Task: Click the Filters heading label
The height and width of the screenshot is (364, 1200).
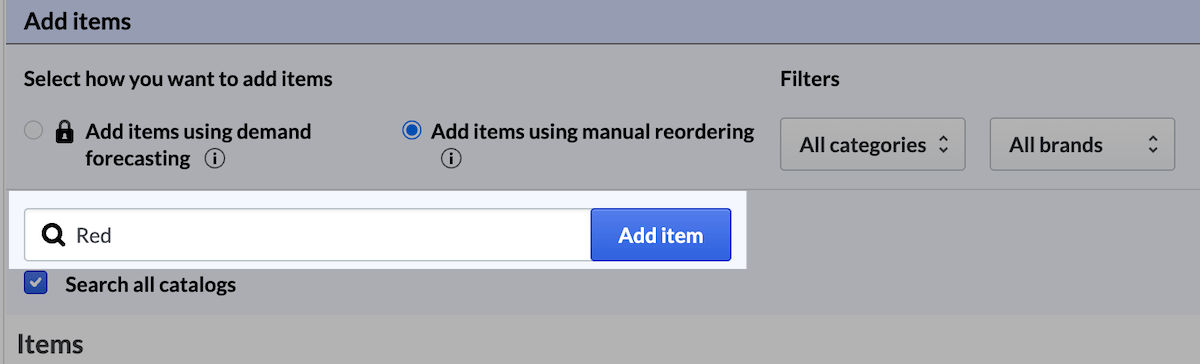Action: click(x=810, y=78)
